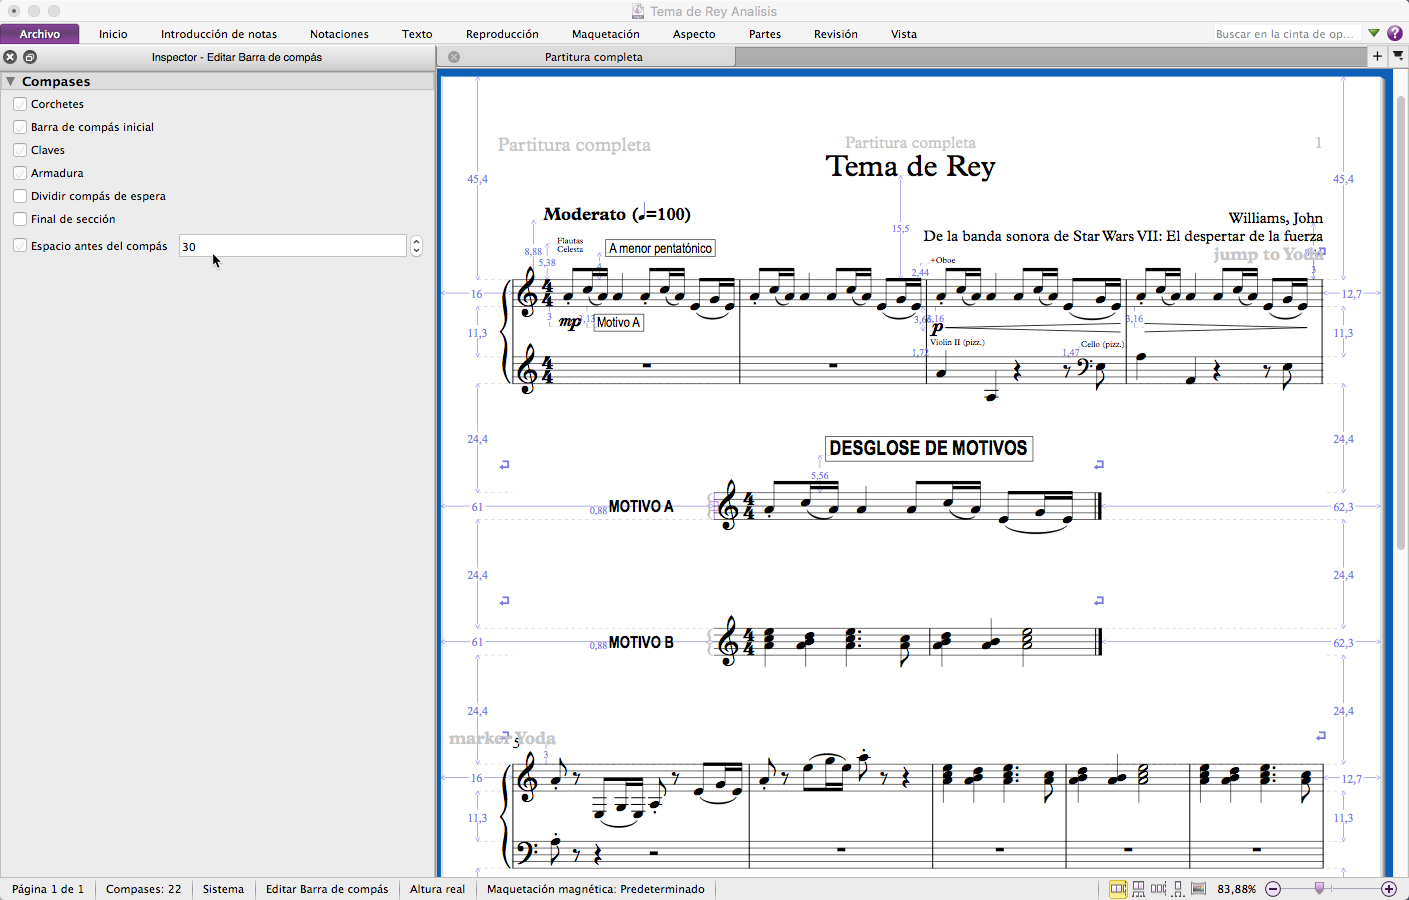Open the purple help question mark
The image size is (1409, 900).
pos(1395,33)
